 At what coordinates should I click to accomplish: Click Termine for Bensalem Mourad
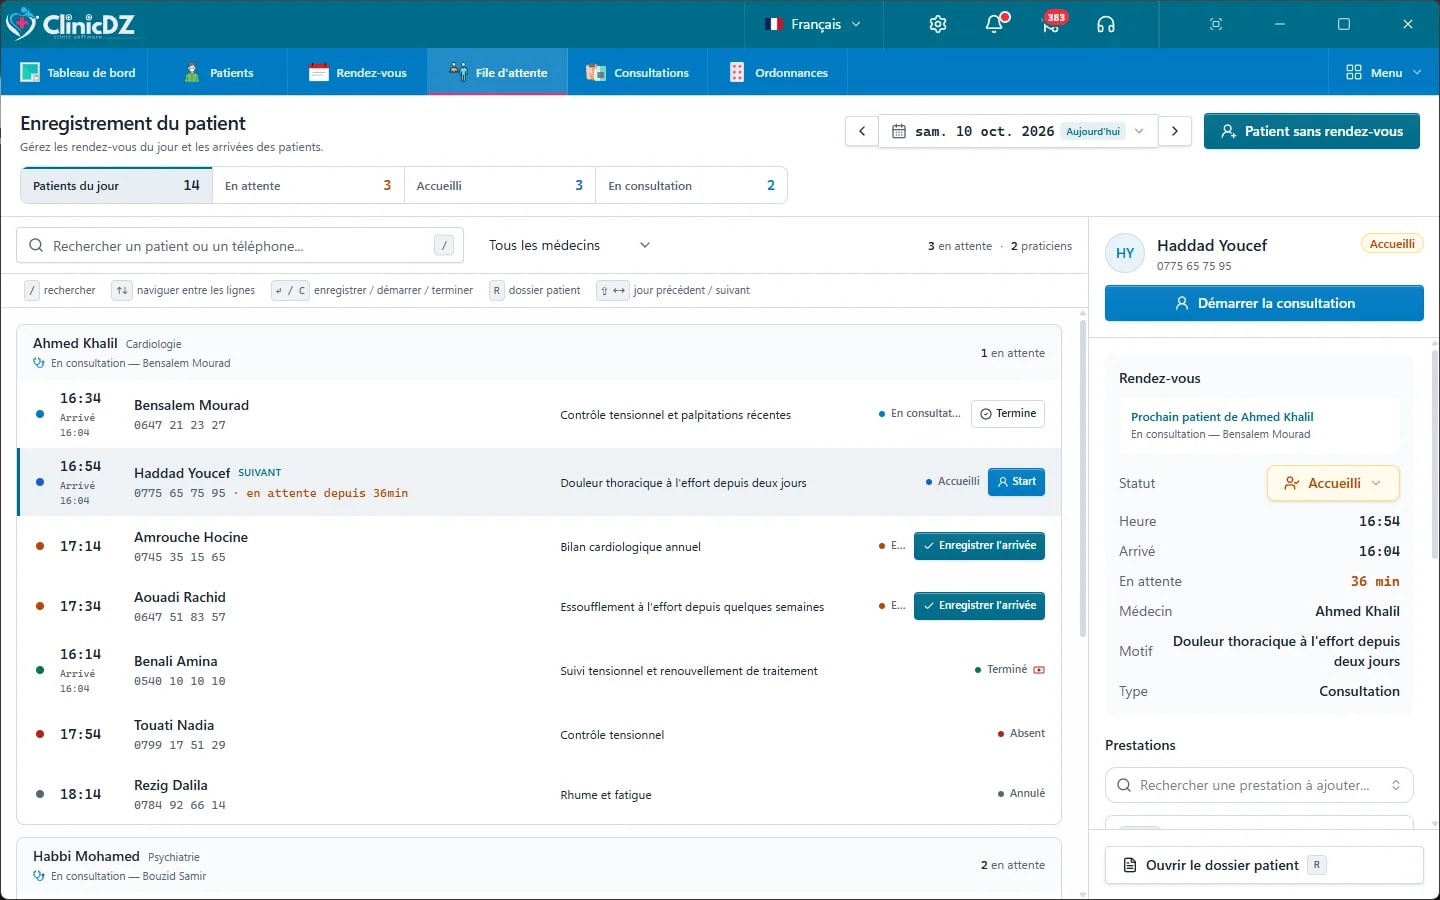tap(1008, 414)
